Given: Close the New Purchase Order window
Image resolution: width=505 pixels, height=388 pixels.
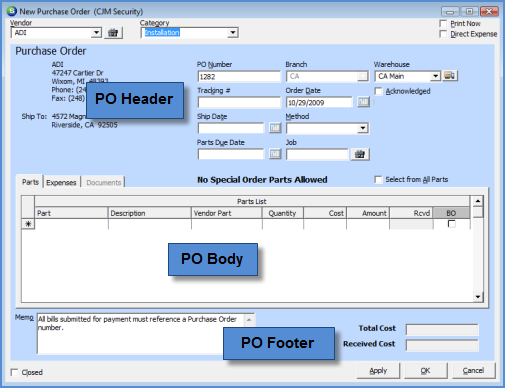Looking at the screenshot, I should [489, 12].
